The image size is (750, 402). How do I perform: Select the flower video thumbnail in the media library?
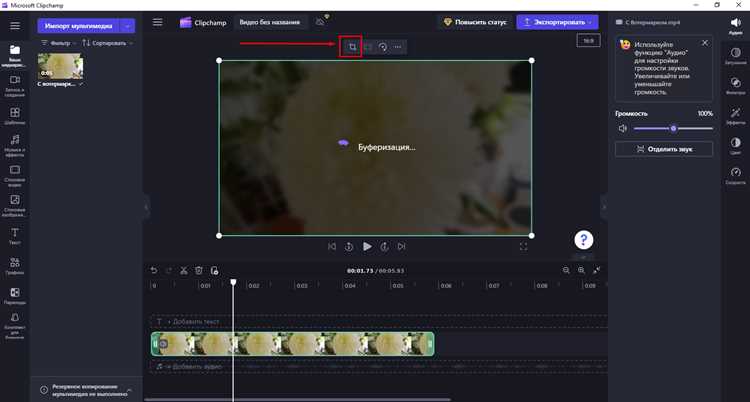coord(60,66)
